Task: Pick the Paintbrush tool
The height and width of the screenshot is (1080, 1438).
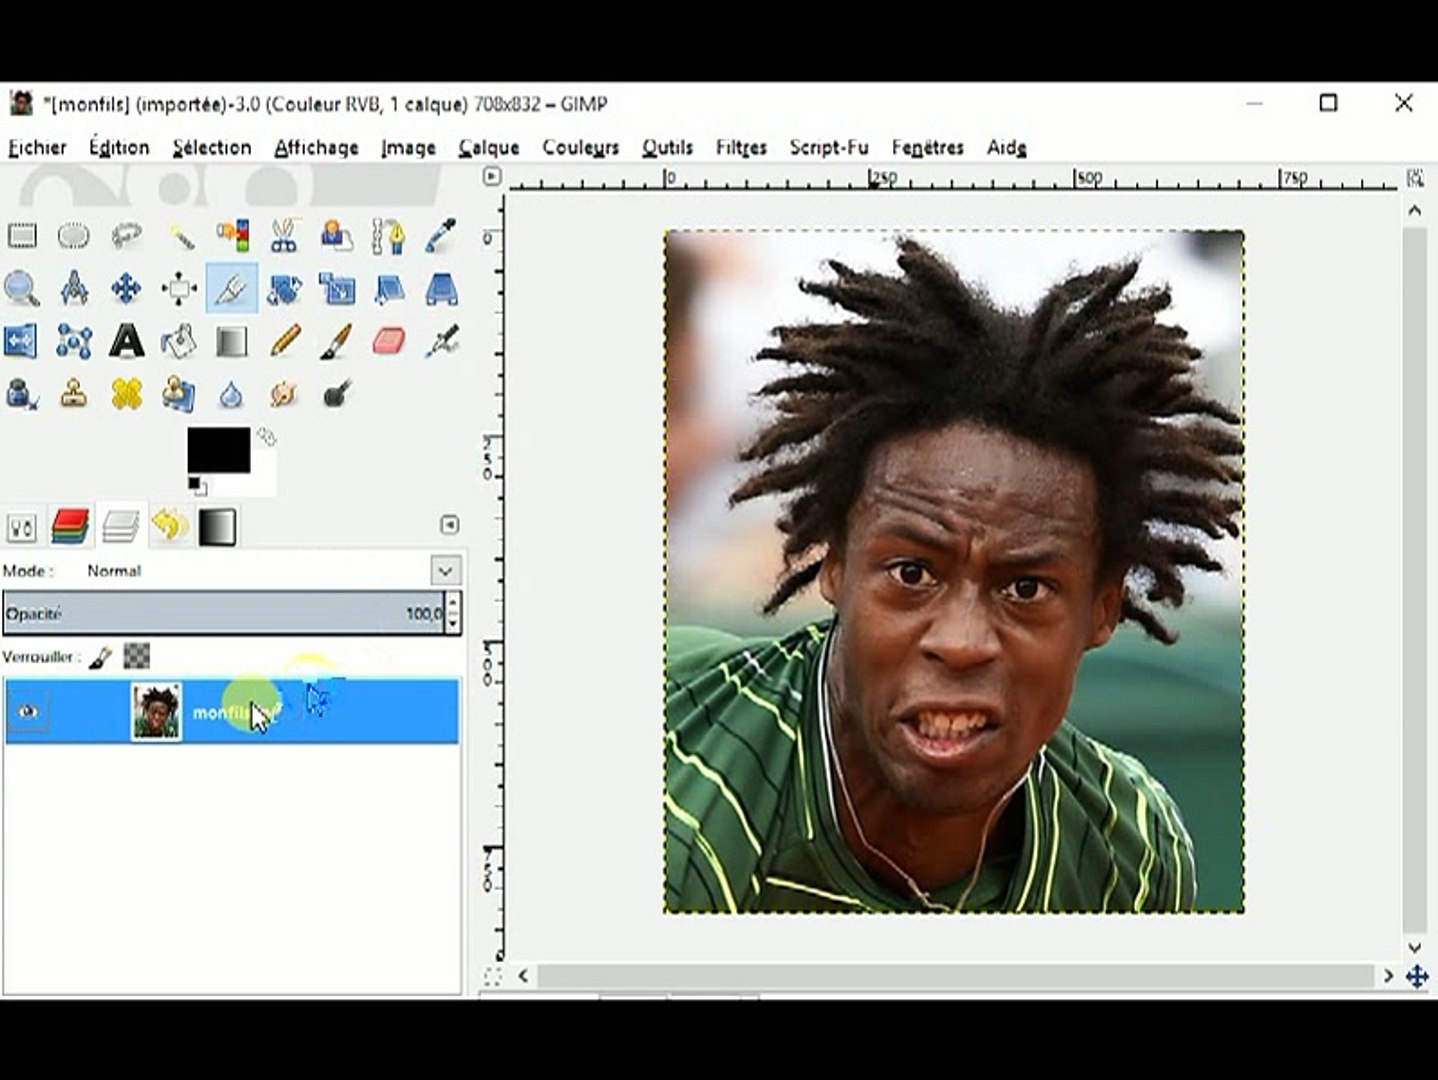Action: (x=336, y=341)
